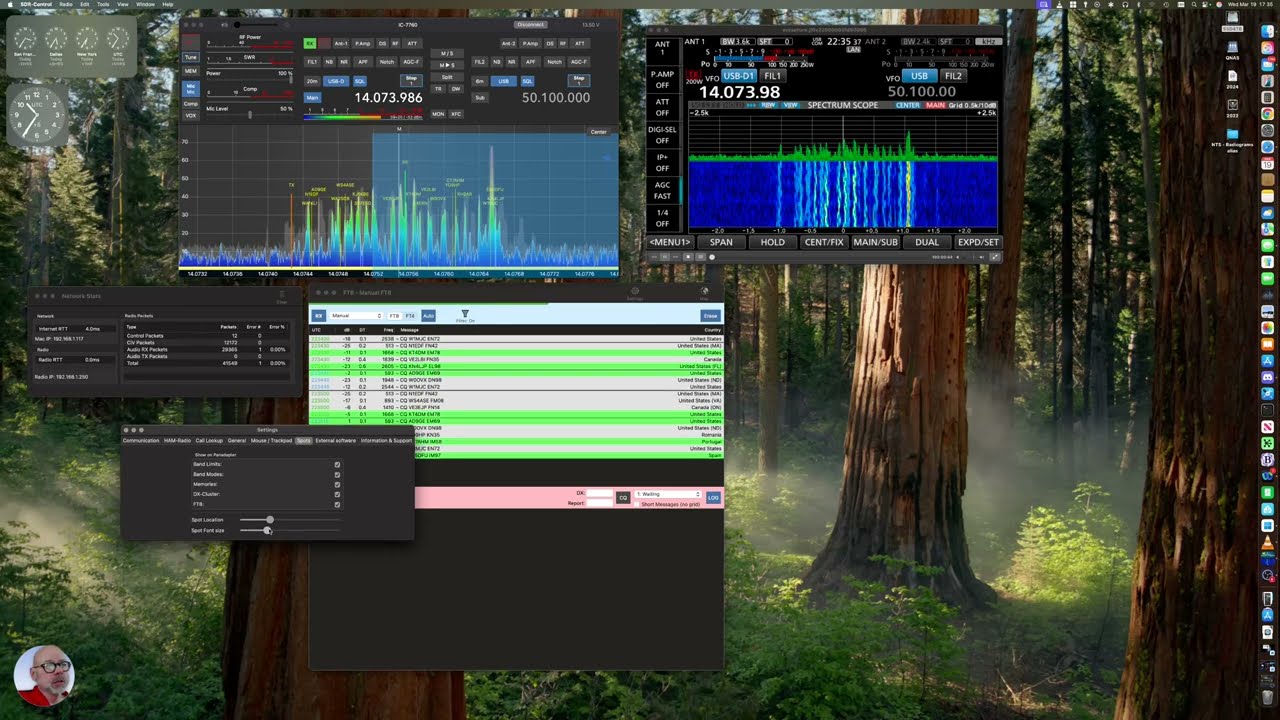This screenshot has width=1280, height=720.
Task: Click DIGI-SEL OFF on the radio screen
Action: (662, 134)
